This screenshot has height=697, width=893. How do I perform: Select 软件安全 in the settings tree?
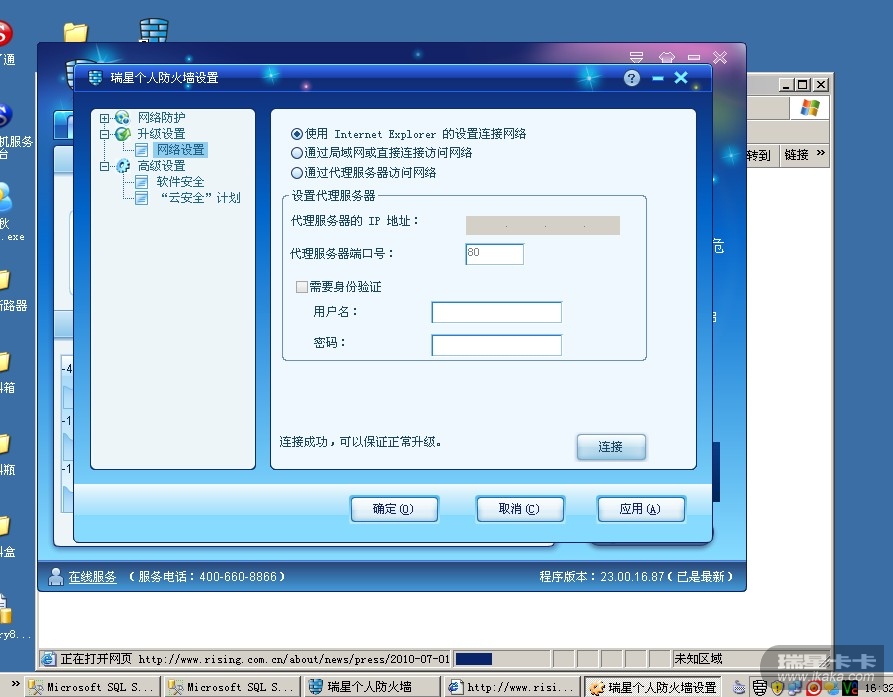tap(180, 182)
